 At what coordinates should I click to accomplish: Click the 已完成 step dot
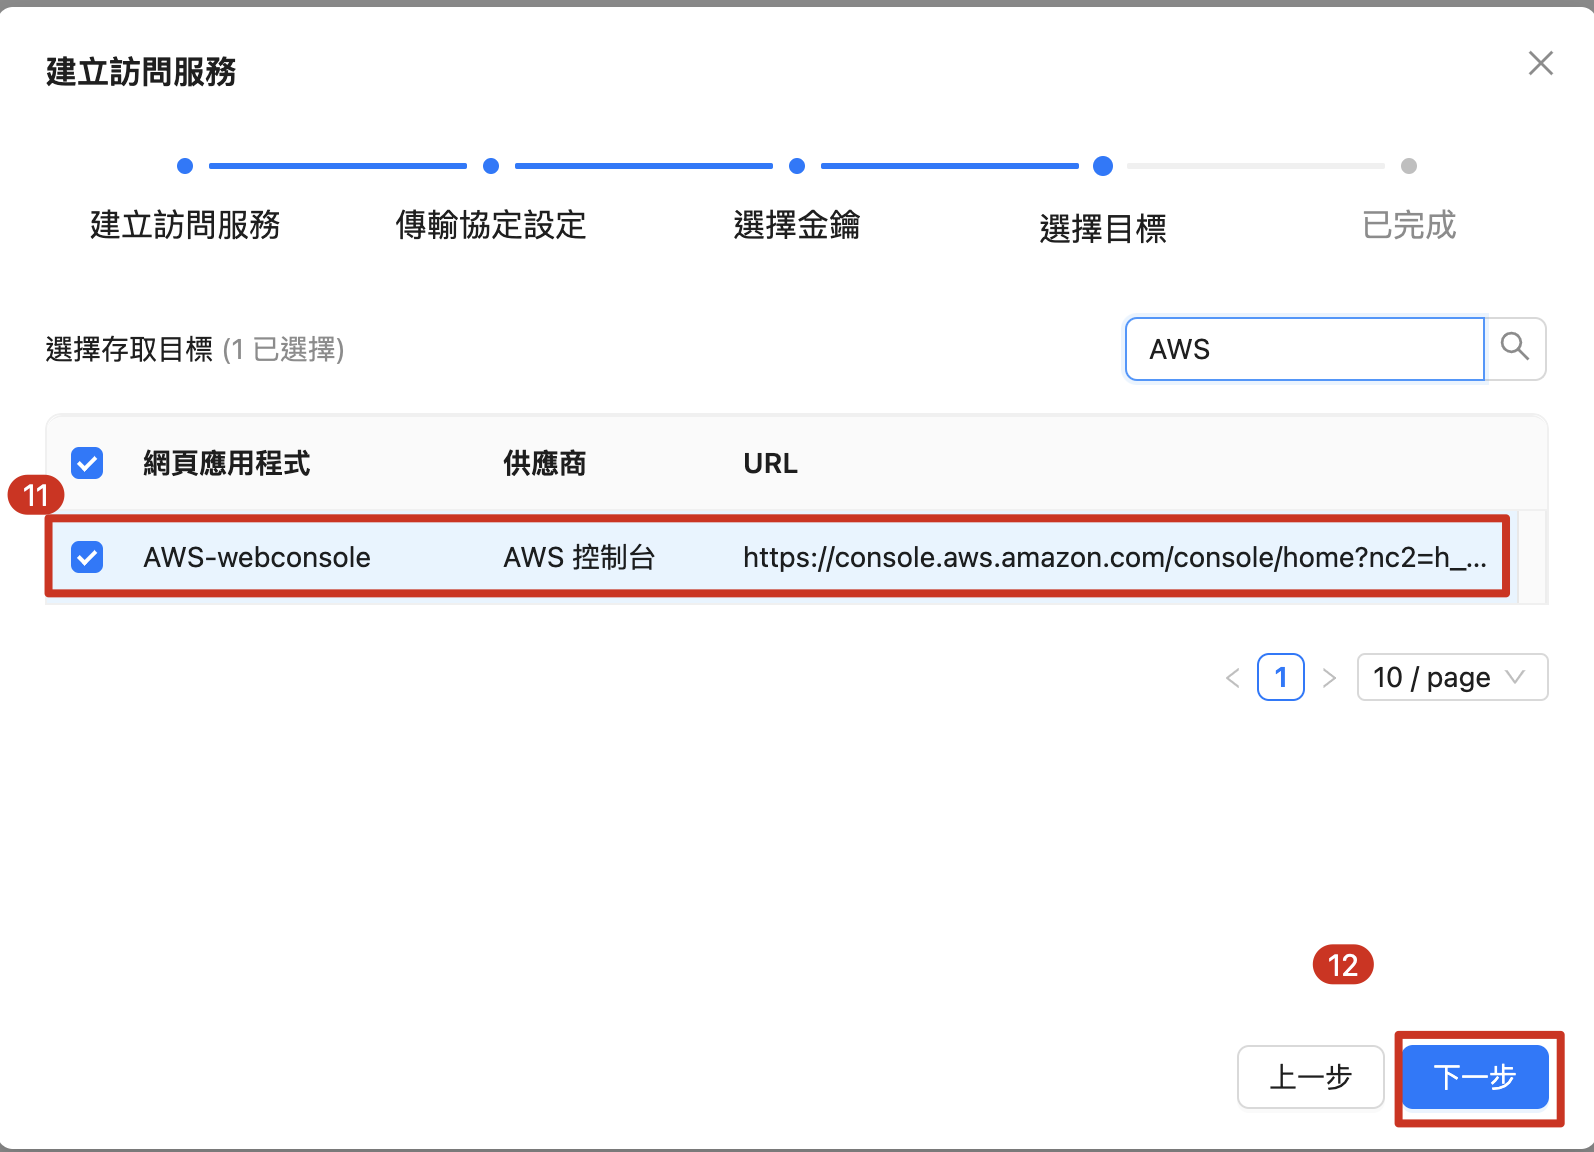[x=1409, y=166]
